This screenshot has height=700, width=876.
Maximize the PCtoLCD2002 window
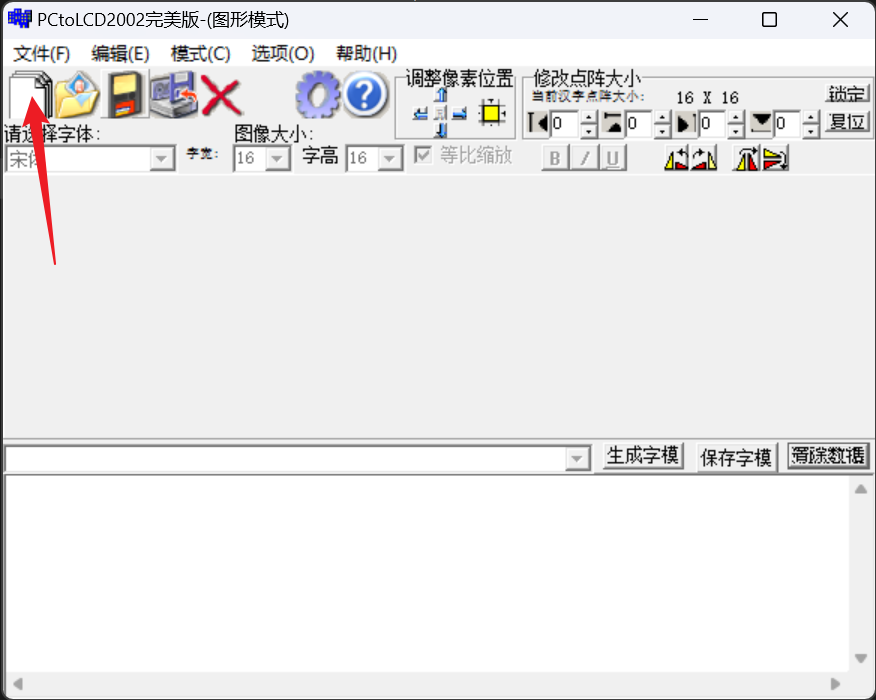click(x=769, y=20)
